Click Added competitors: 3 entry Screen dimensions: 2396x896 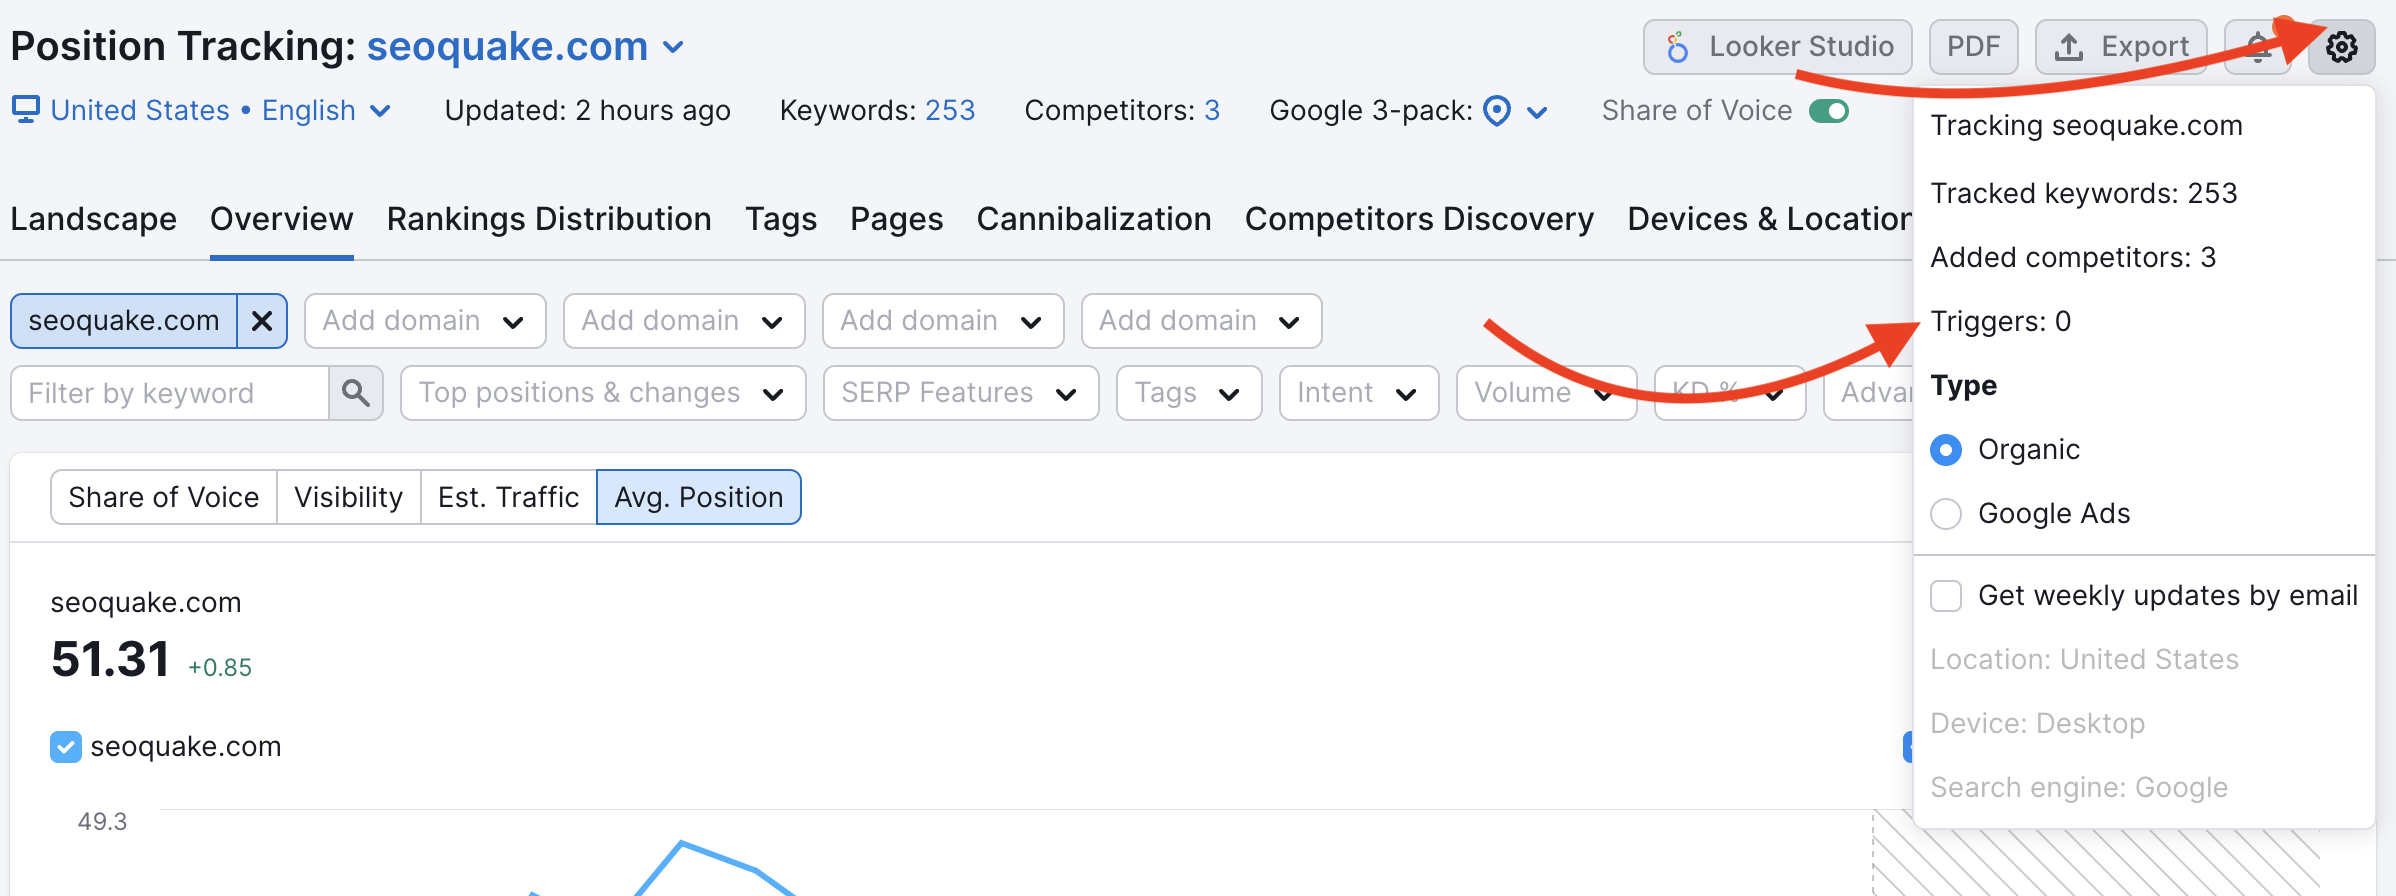2073,257
